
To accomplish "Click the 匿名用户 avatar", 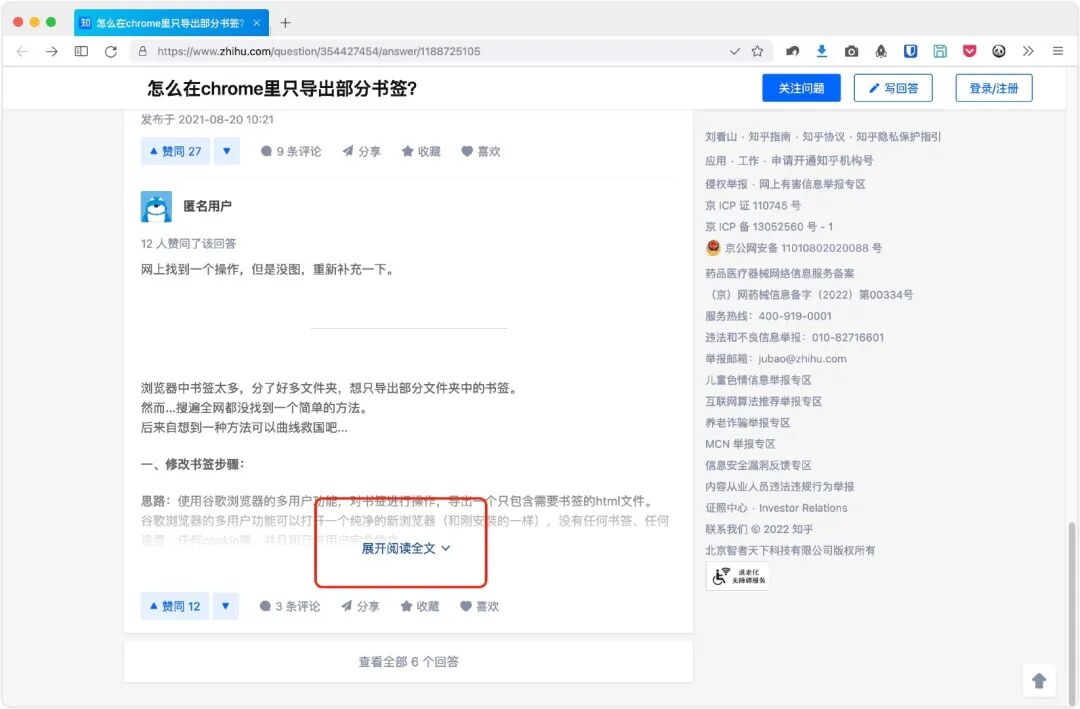I will coord(156,207).
